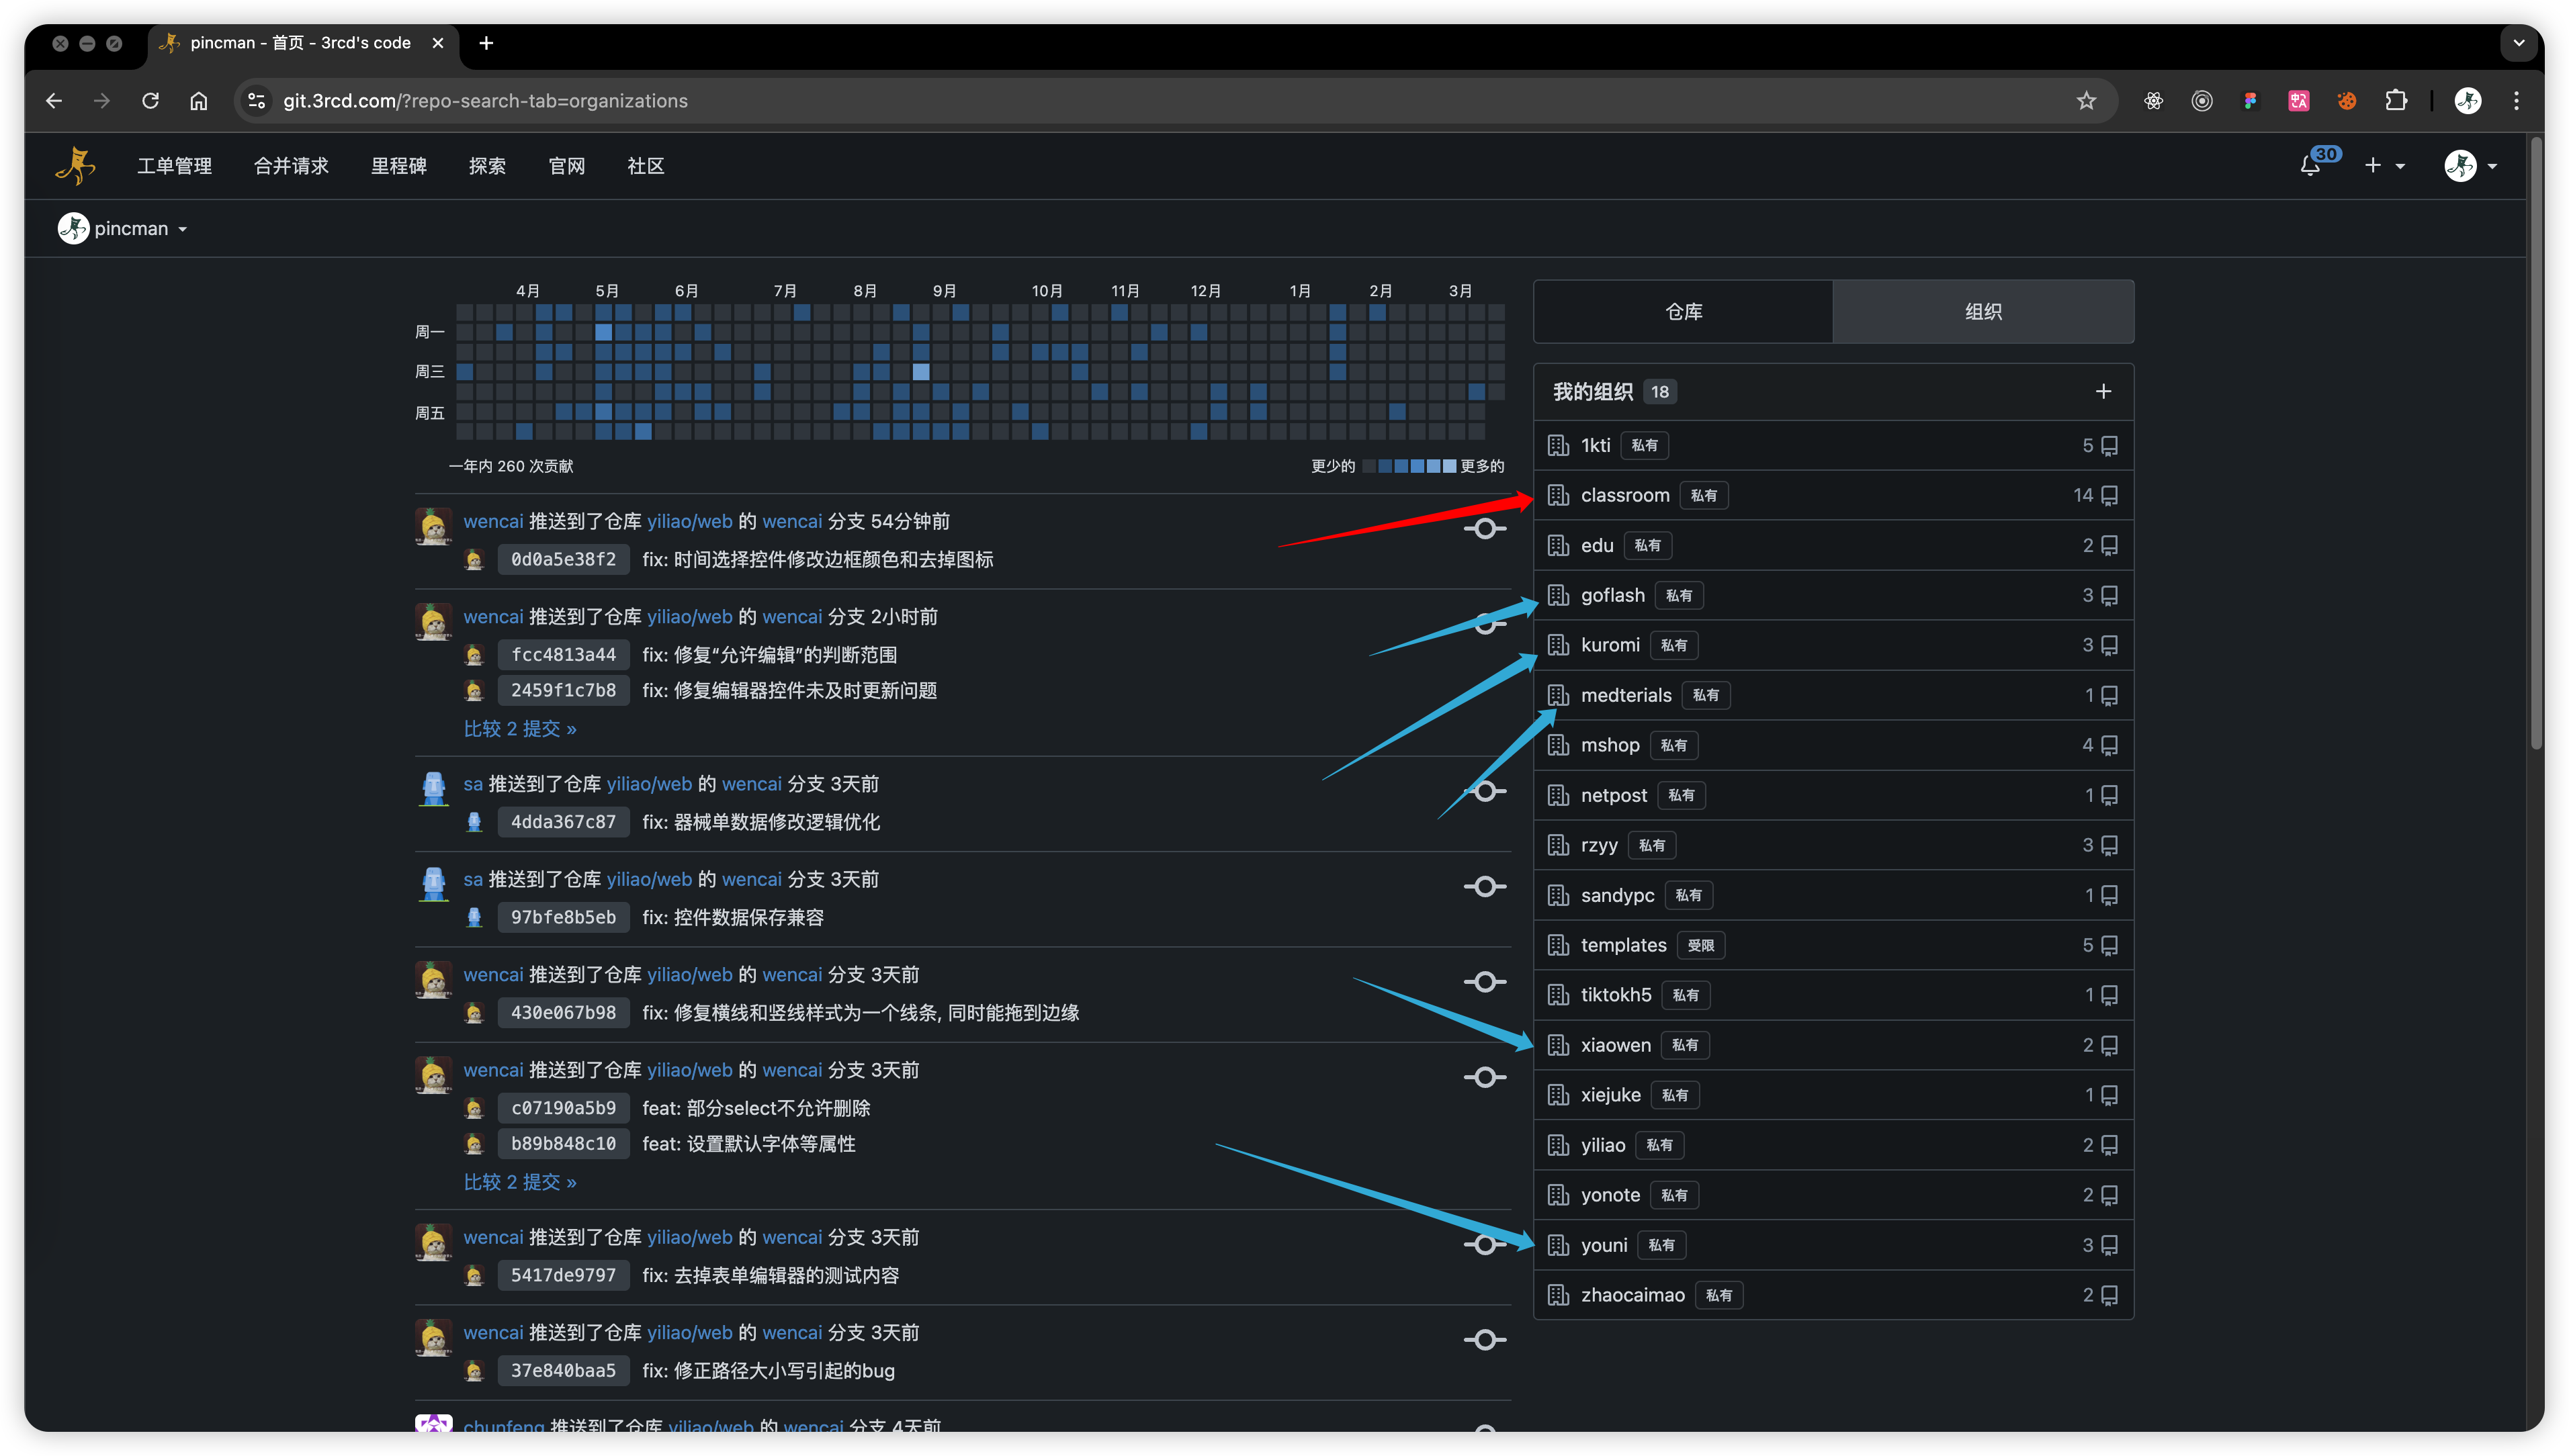Viewport: 2569px width, 1456px height.
Task: Bookmark page with star icon
Action: click(2086, 101)
